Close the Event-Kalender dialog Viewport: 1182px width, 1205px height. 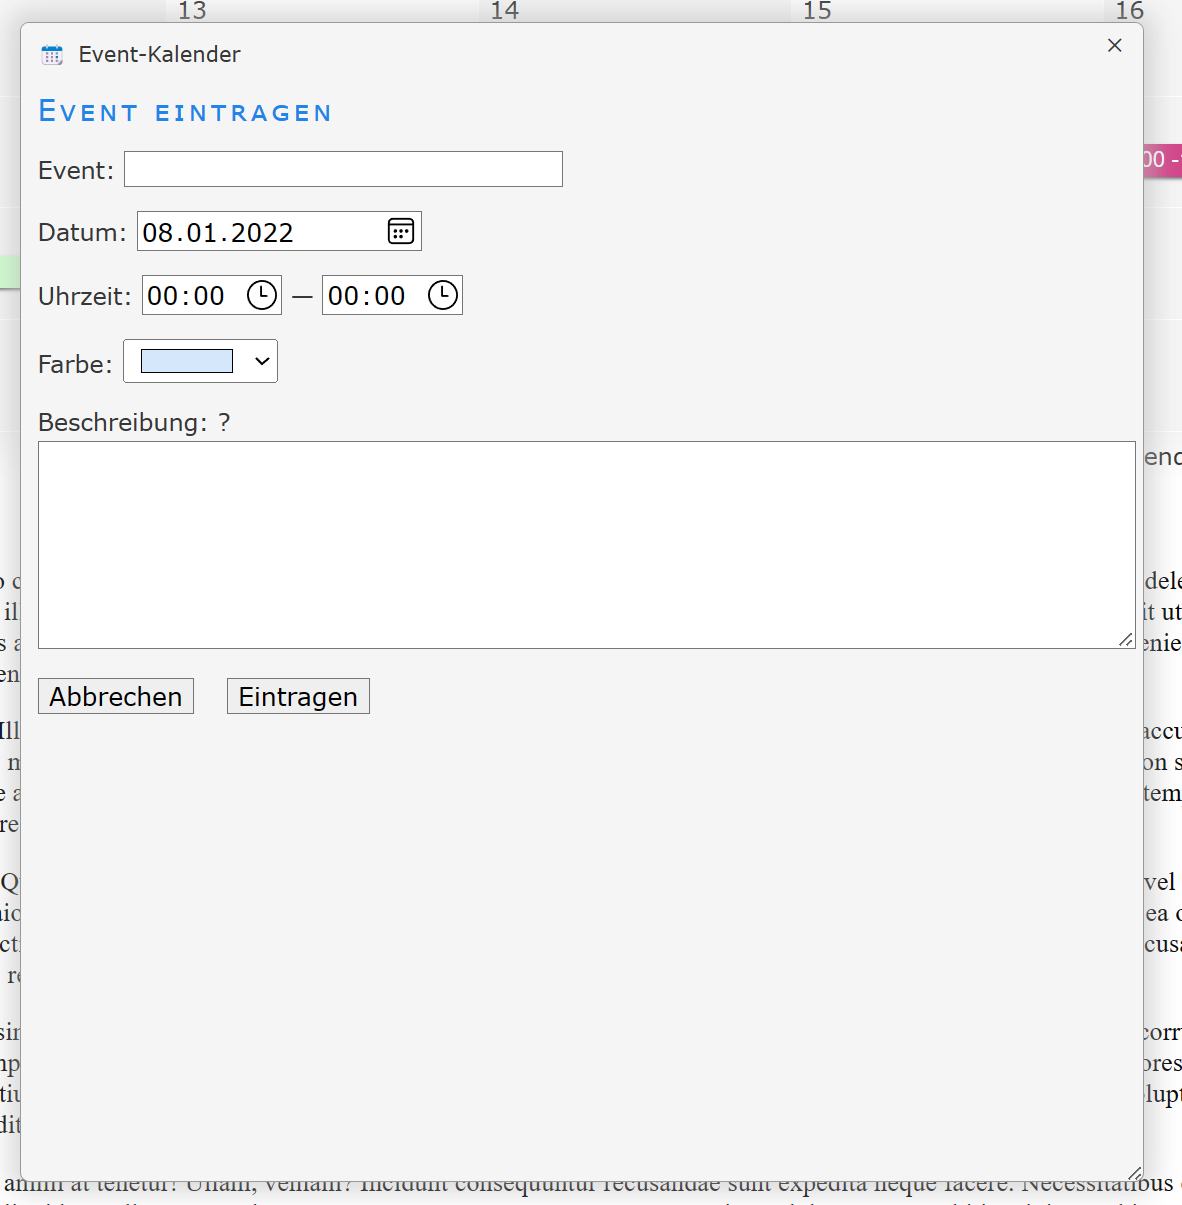pyautogui.click(x=1115, y=46)
